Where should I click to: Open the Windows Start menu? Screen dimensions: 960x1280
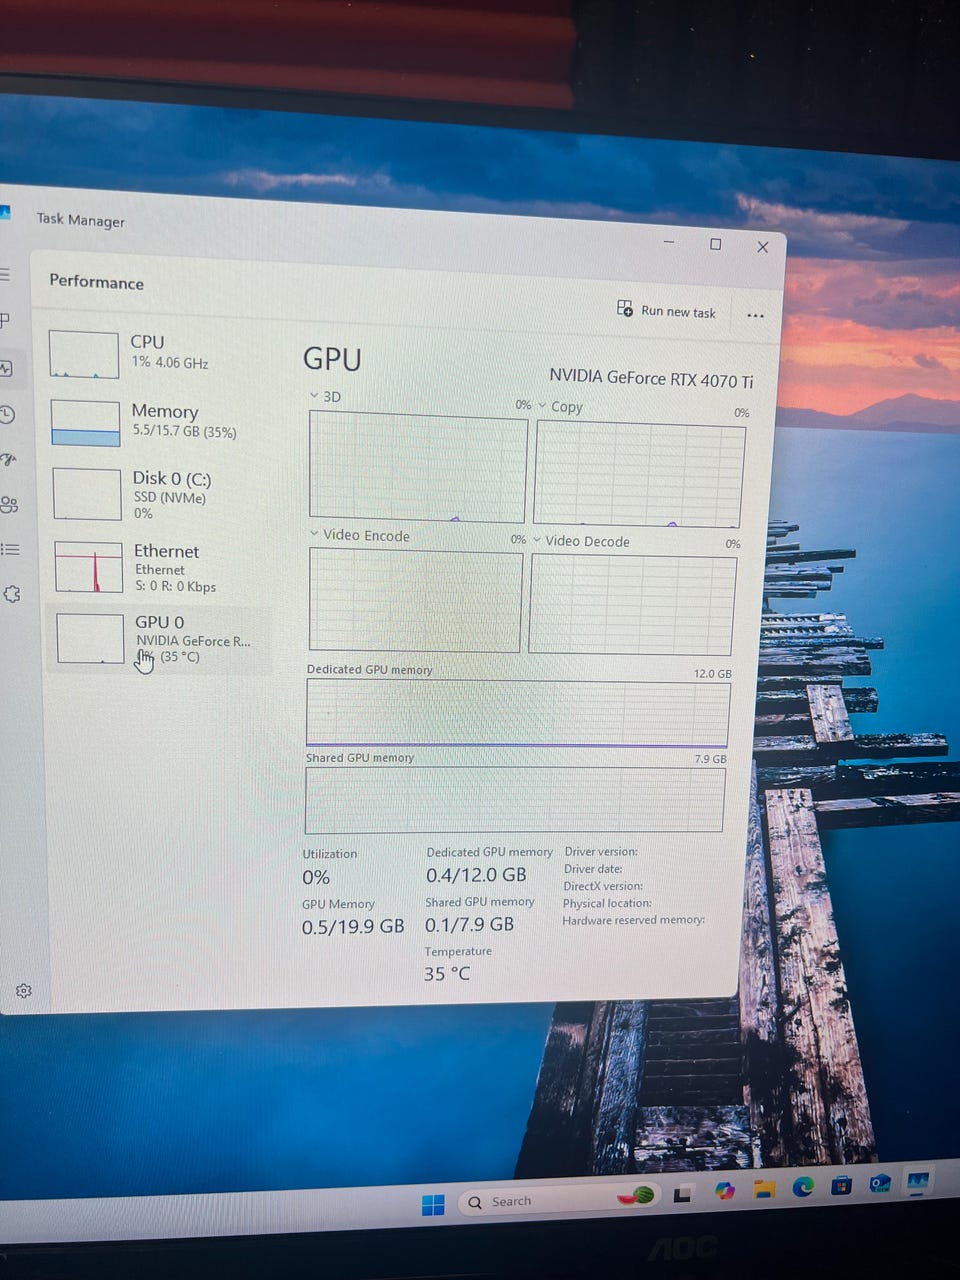click(433, 1204)
